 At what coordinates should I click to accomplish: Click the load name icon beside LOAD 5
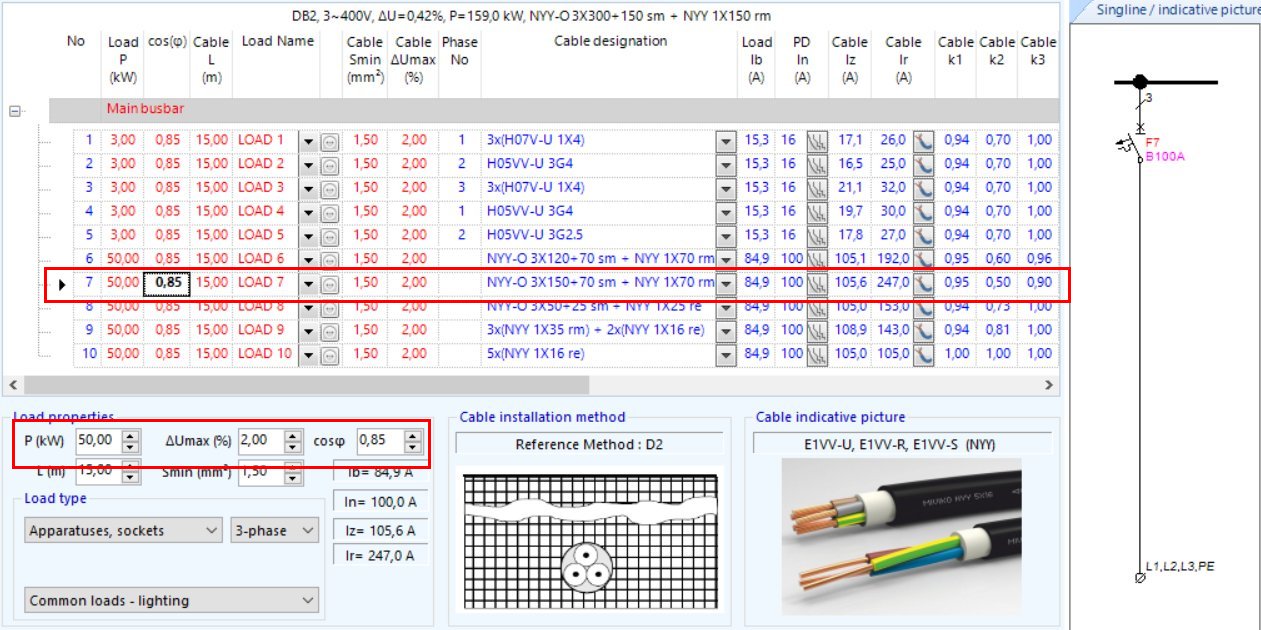(329, 236)
